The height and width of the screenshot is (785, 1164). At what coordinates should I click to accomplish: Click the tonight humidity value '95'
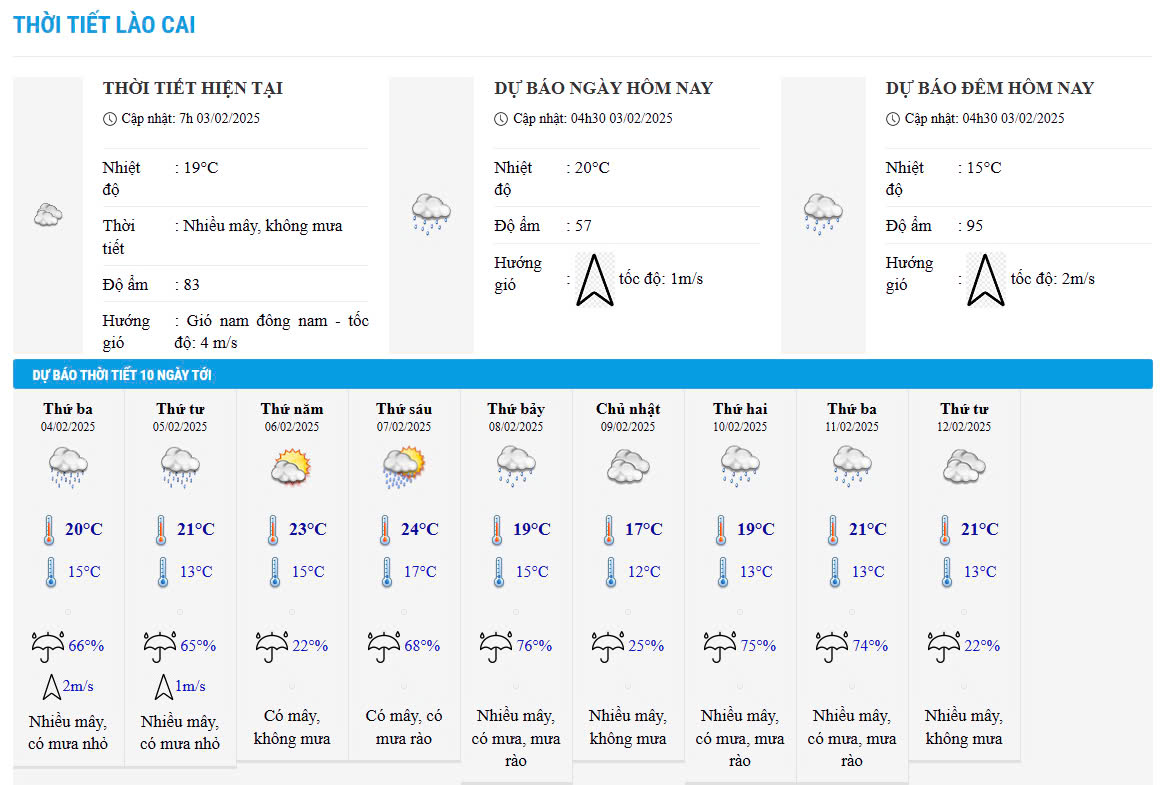pos(975,226)
